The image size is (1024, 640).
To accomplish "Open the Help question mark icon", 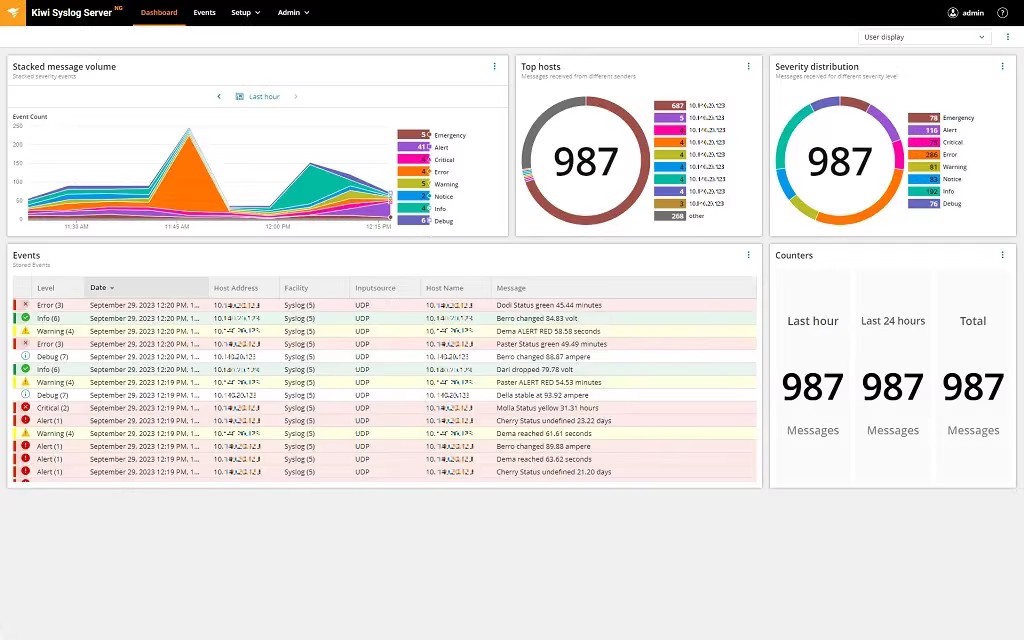I will pyautogui.click(x=1002, y=13).
